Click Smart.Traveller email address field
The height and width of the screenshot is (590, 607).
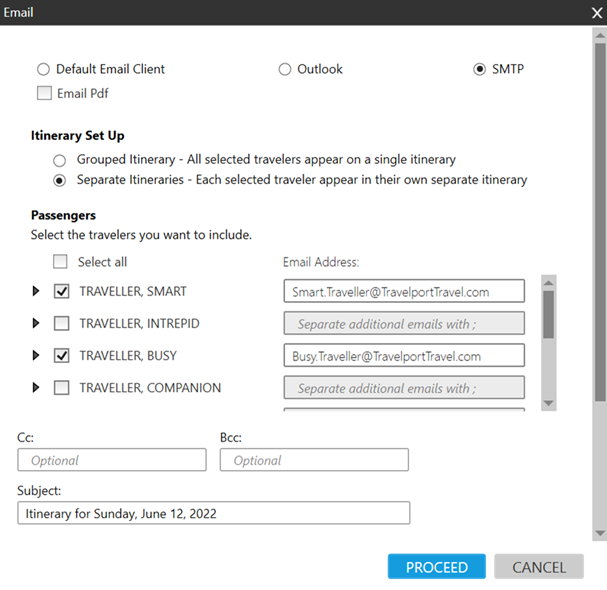click(404, 292)
